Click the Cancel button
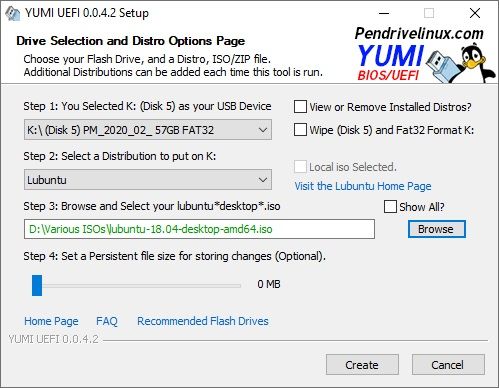499x388 pixels. coord(448,365)
